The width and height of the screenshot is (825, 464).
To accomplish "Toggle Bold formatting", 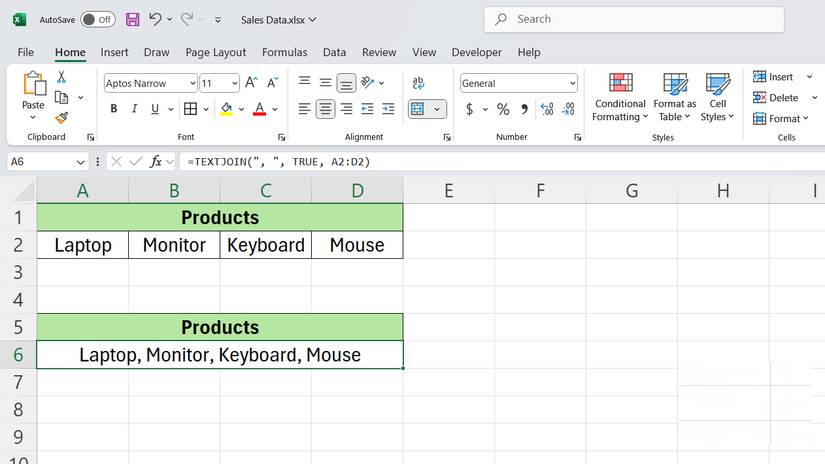I will point(114,109).
